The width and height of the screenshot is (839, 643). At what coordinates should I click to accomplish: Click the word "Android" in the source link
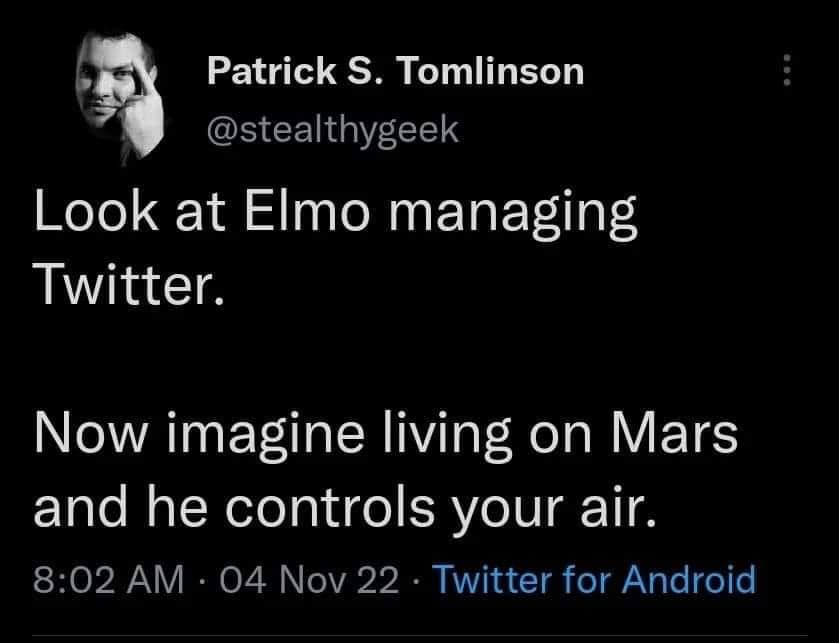pyautogui.click(x=689, y=579)
